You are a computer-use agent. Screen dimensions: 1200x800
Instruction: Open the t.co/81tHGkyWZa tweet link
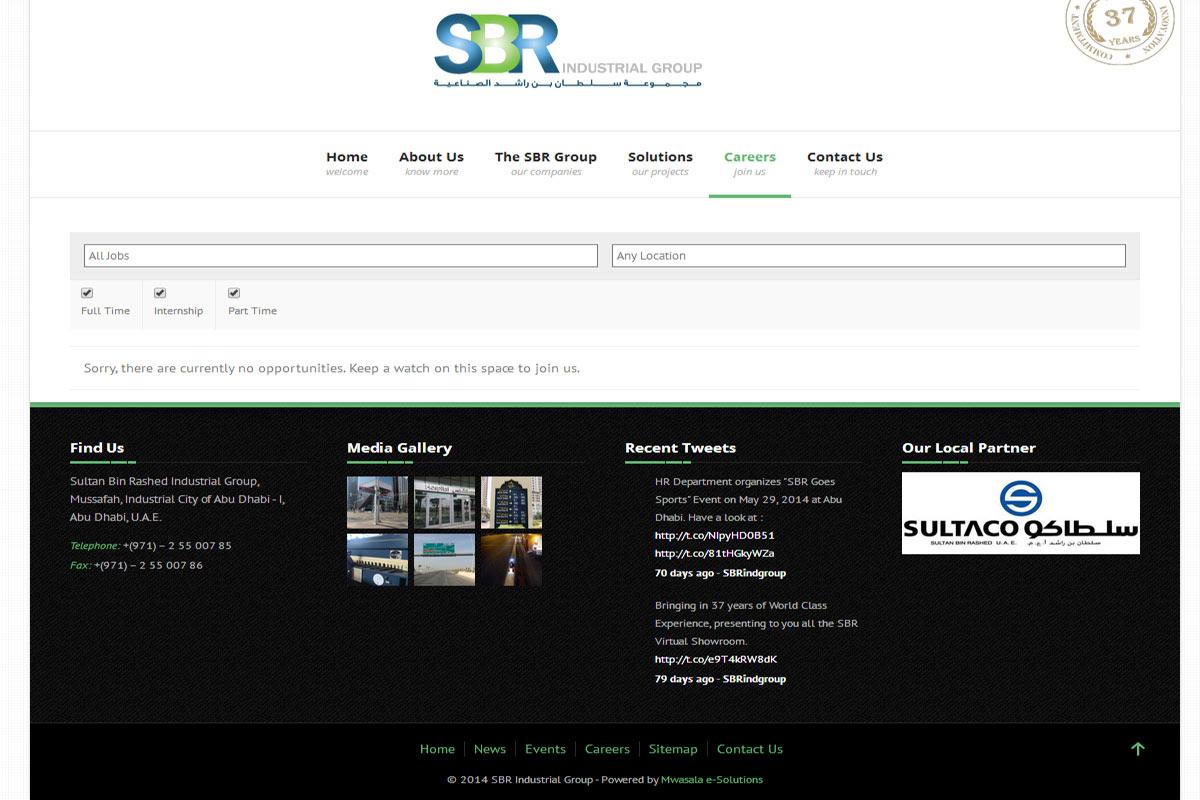click(714, 553)
